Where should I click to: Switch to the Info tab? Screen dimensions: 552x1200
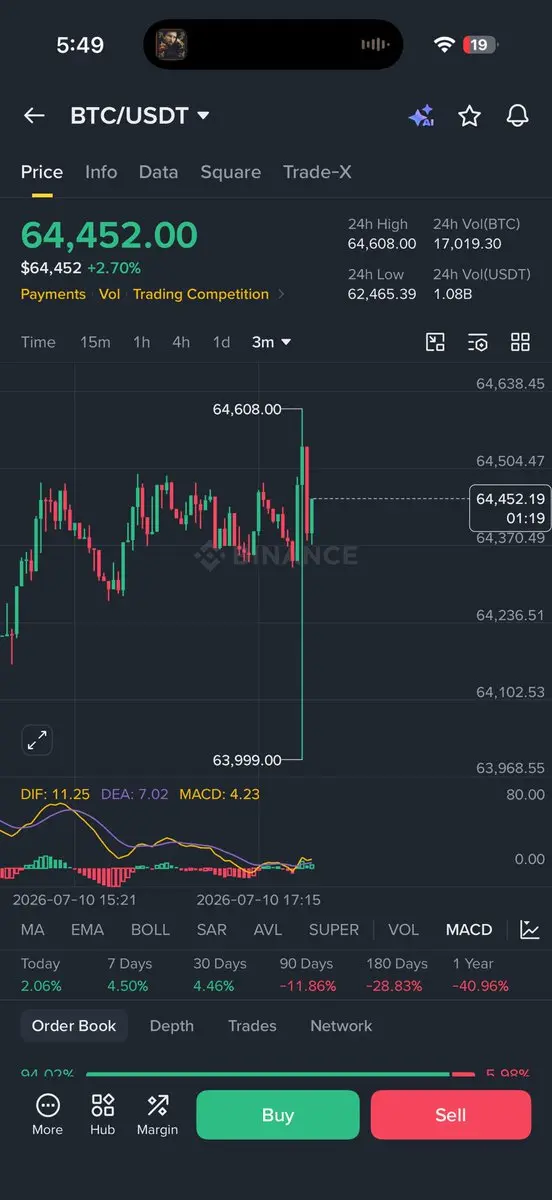pyautogui.click(x=101, y=172)
